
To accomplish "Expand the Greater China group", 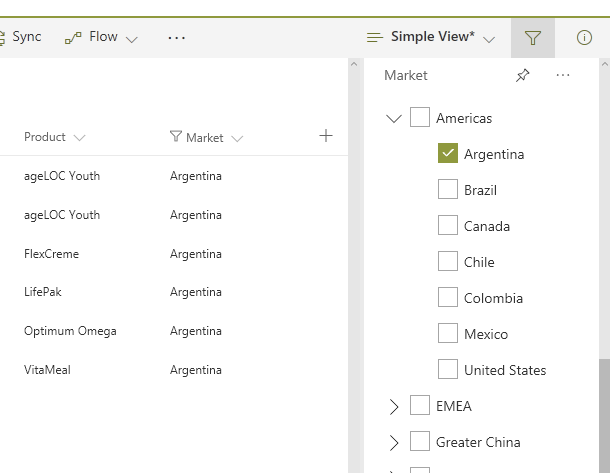I will [393, 442].
